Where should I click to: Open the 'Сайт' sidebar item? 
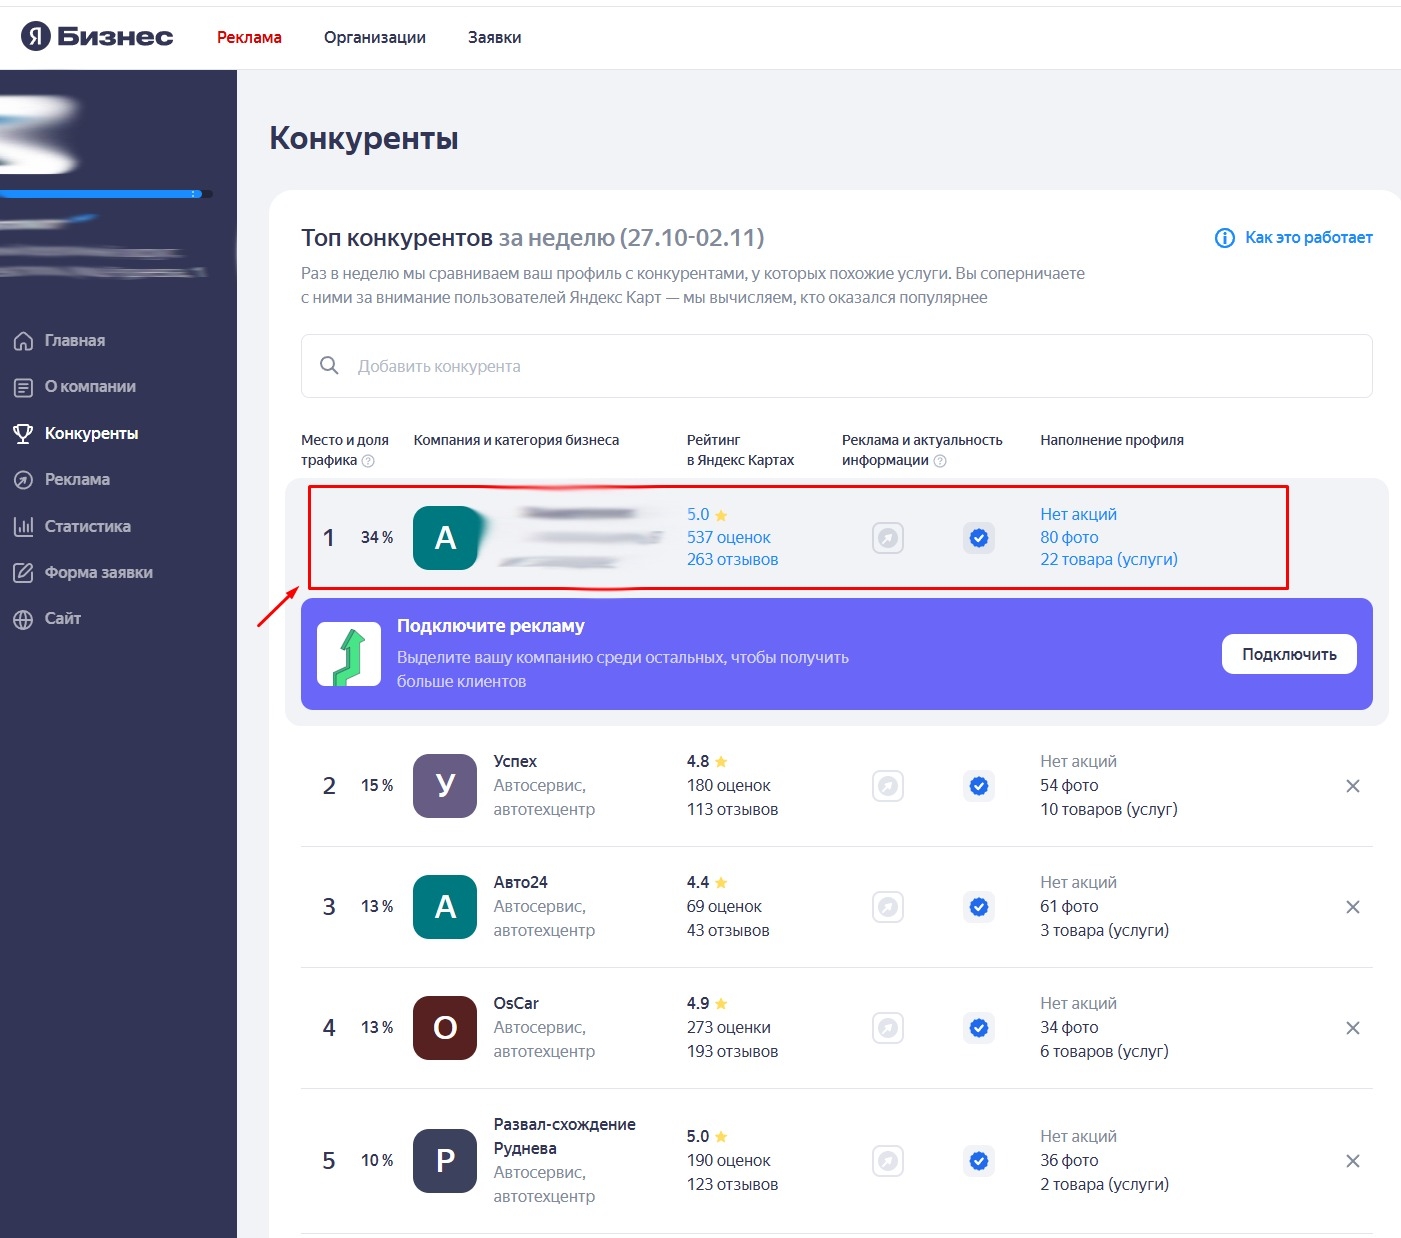tap(62, 619)
